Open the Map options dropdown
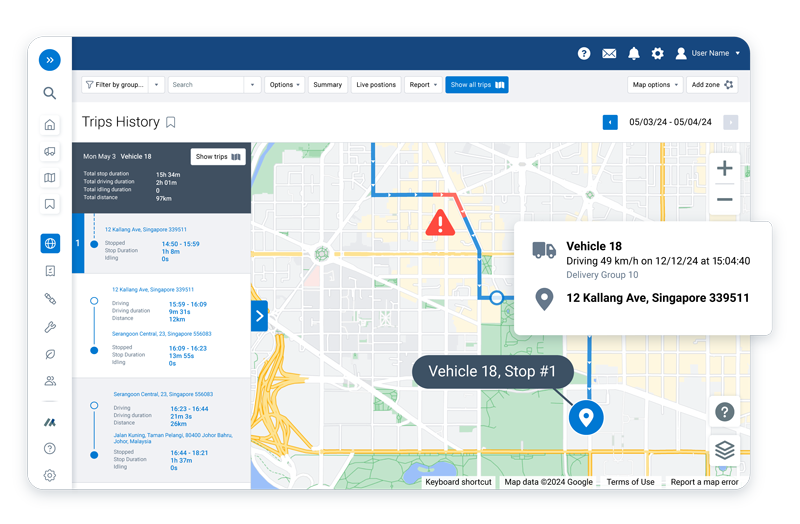This screenshot has height=524, width=800. pyautogui.click(x=655, y=85)
